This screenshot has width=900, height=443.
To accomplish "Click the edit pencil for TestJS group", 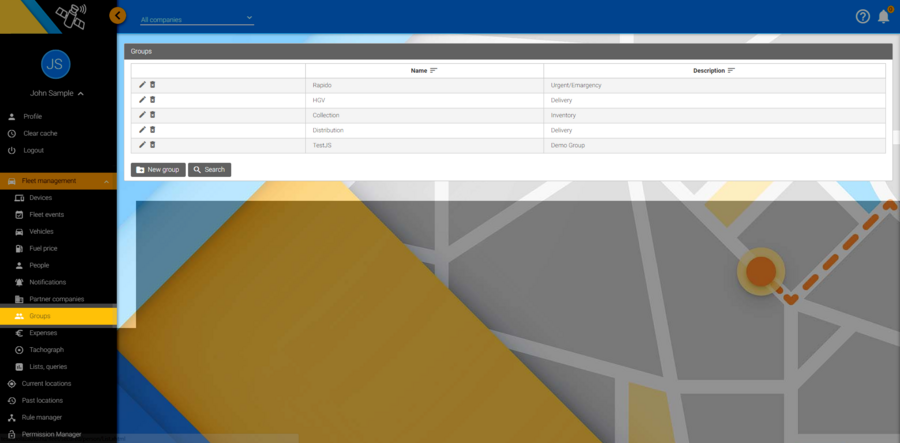I will click(142, 145).
